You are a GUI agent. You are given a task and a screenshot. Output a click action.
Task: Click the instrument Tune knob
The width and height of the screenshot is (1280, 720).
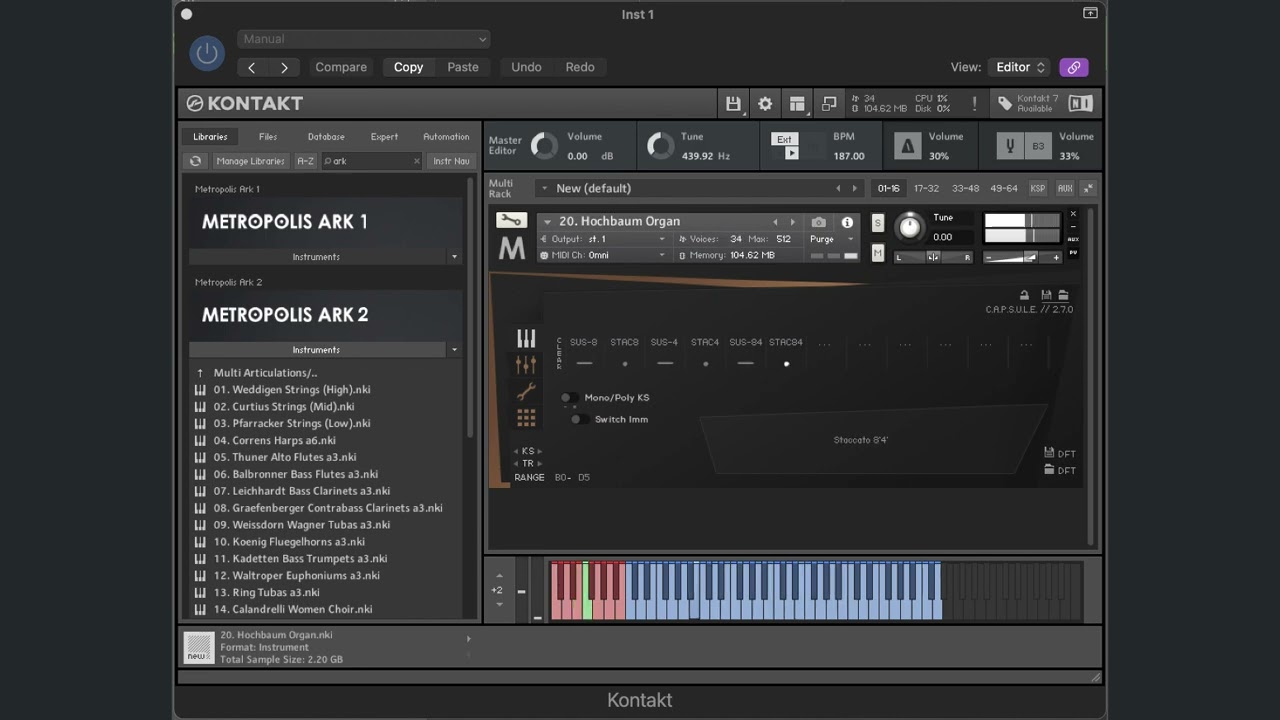(x=909, y=227)
